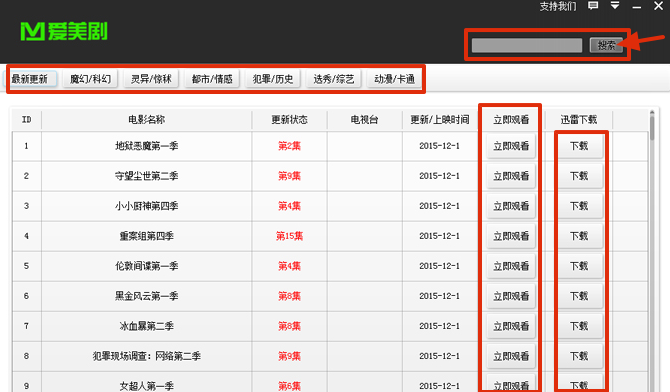Open the 选秀/综艺 category tab
670x392 pixels.
point(334,79)
